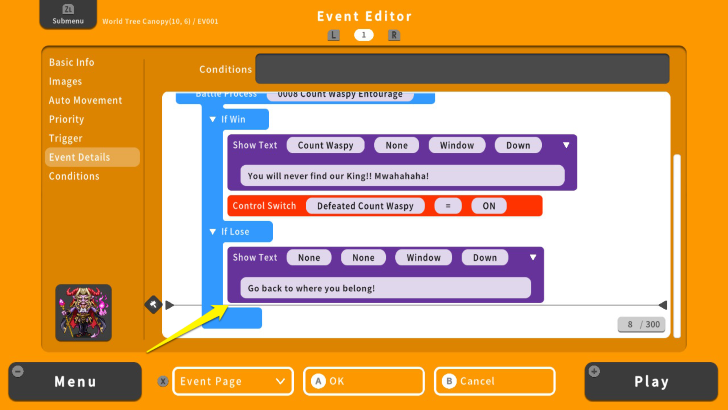Click the Conditions input field
728x410 pixels.
pyautogui.click(x=461, y=69)
